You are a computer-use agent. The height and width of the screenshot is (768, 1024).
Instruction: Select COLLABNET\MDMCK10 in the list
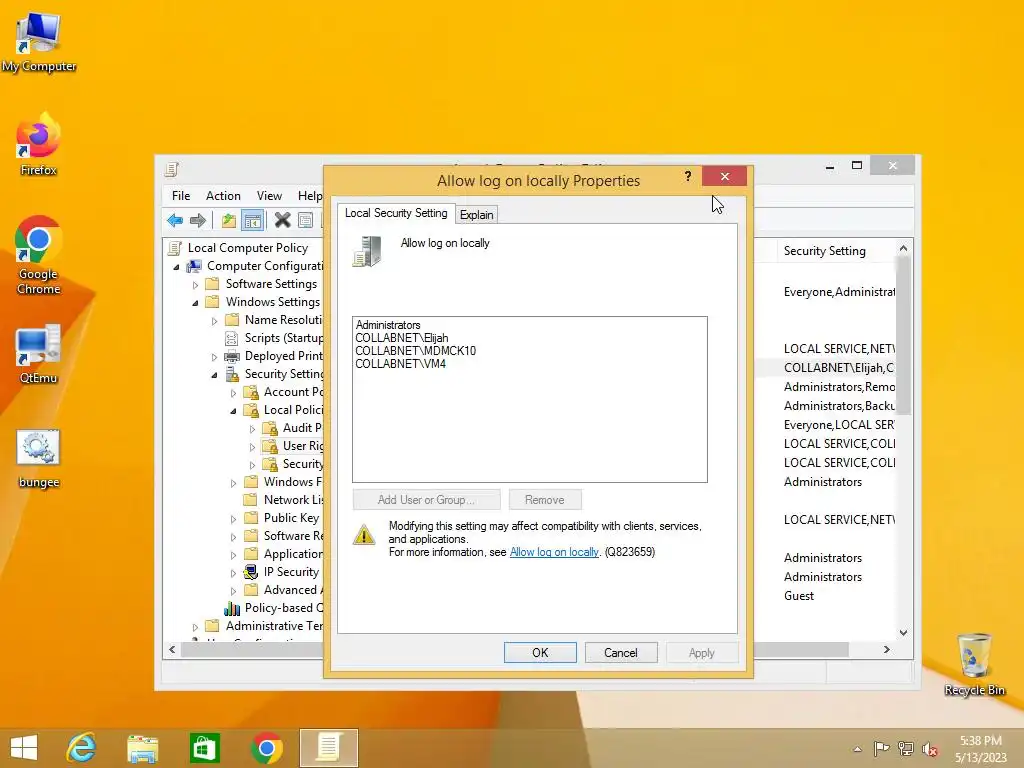(x=415, y=351)
